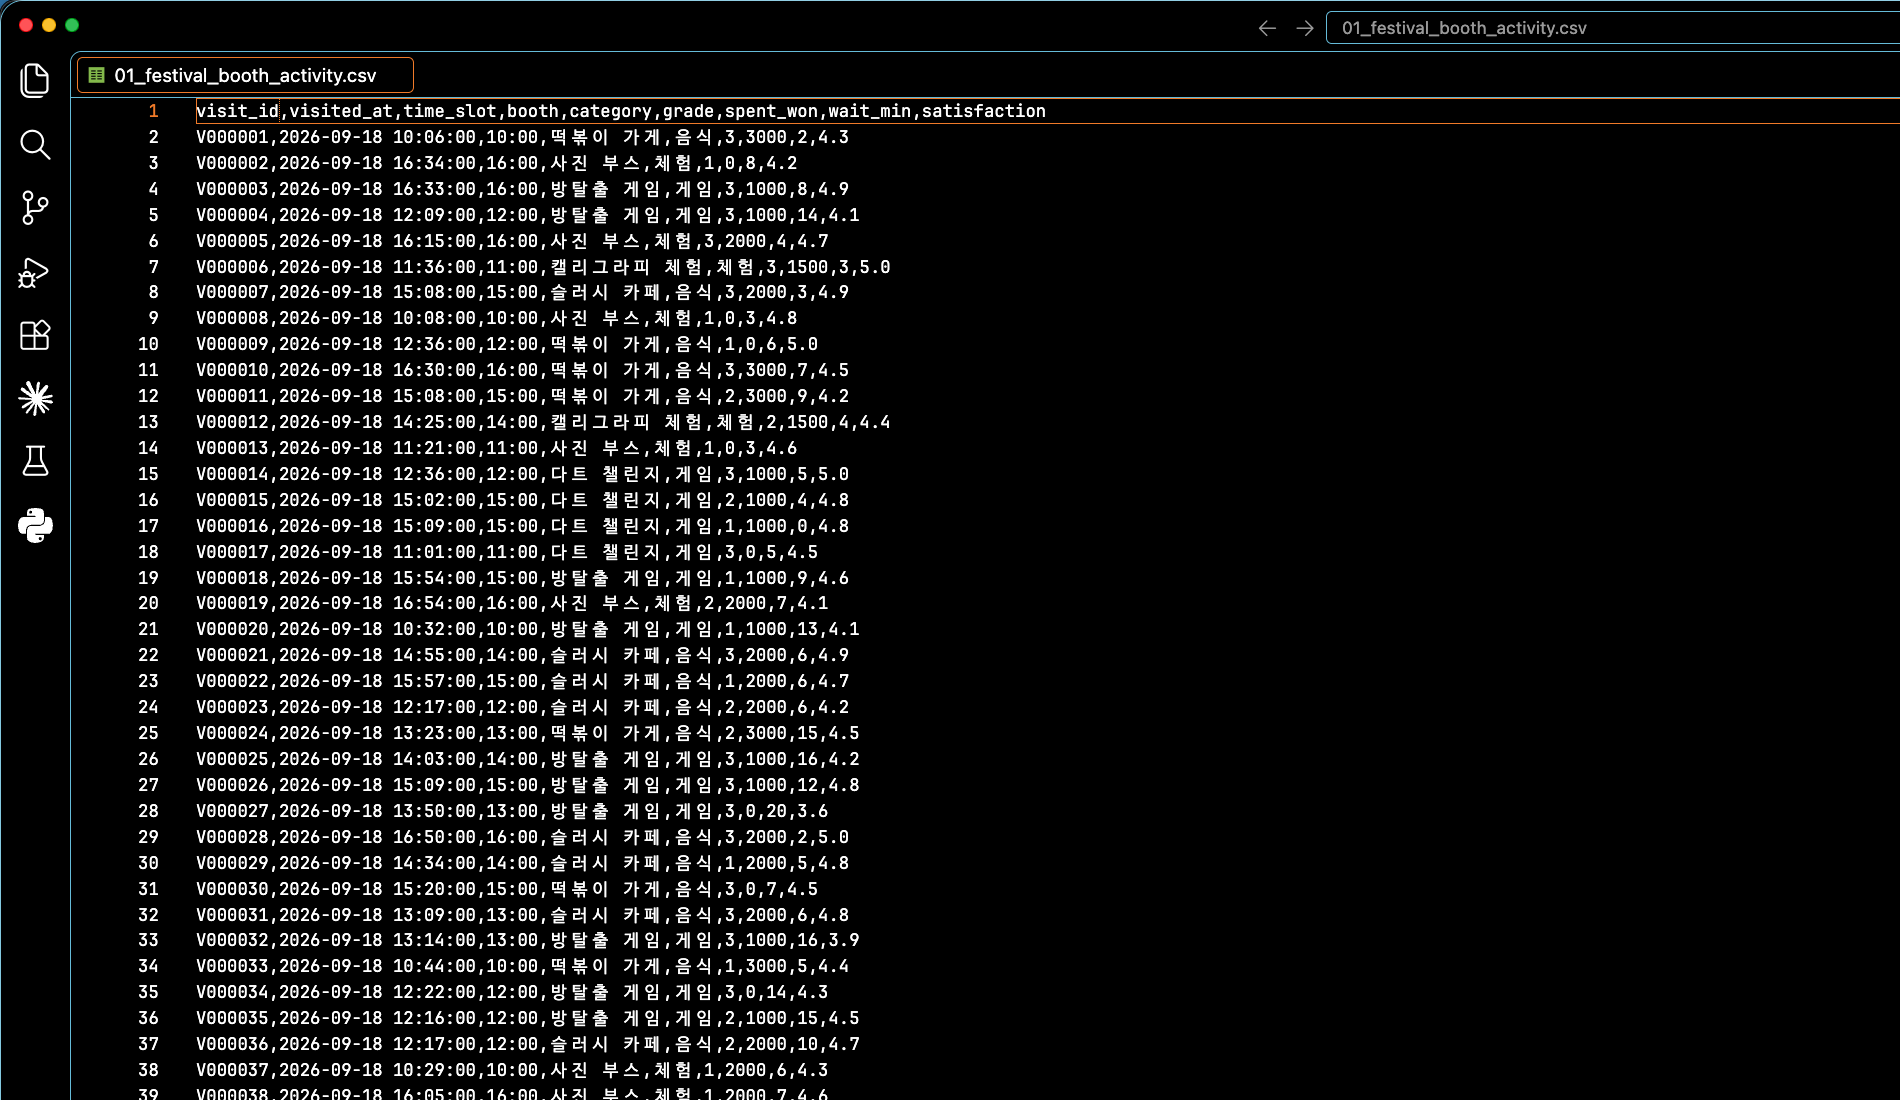The image size is (1900, 1100).
Task: Click the row with V000024
Action: (x=527, y=733)
